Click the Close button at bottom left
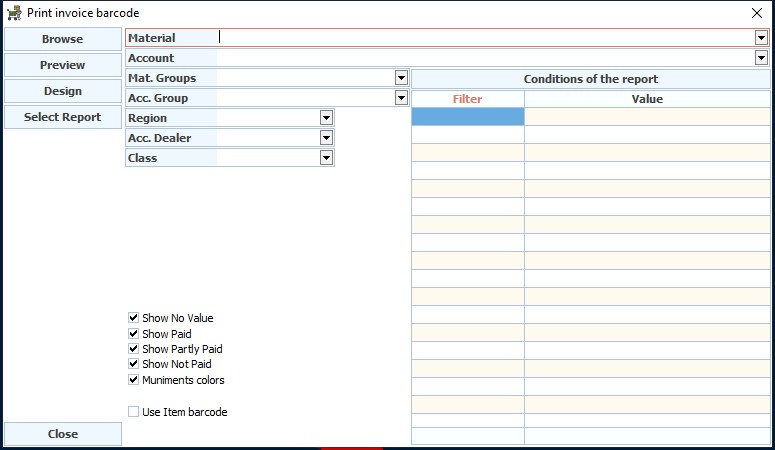The width and height of the screenshot is (775, 450). click(x=63, y=434)
